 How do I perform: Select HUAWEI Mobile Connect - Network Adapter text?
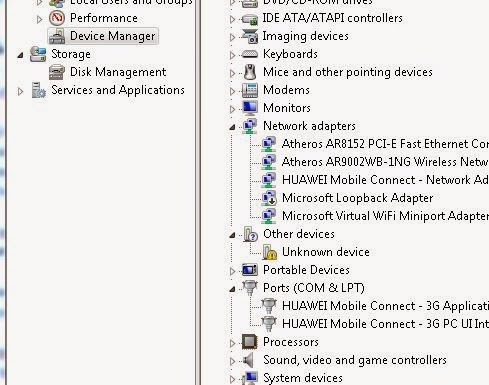[x=385, y=180]
